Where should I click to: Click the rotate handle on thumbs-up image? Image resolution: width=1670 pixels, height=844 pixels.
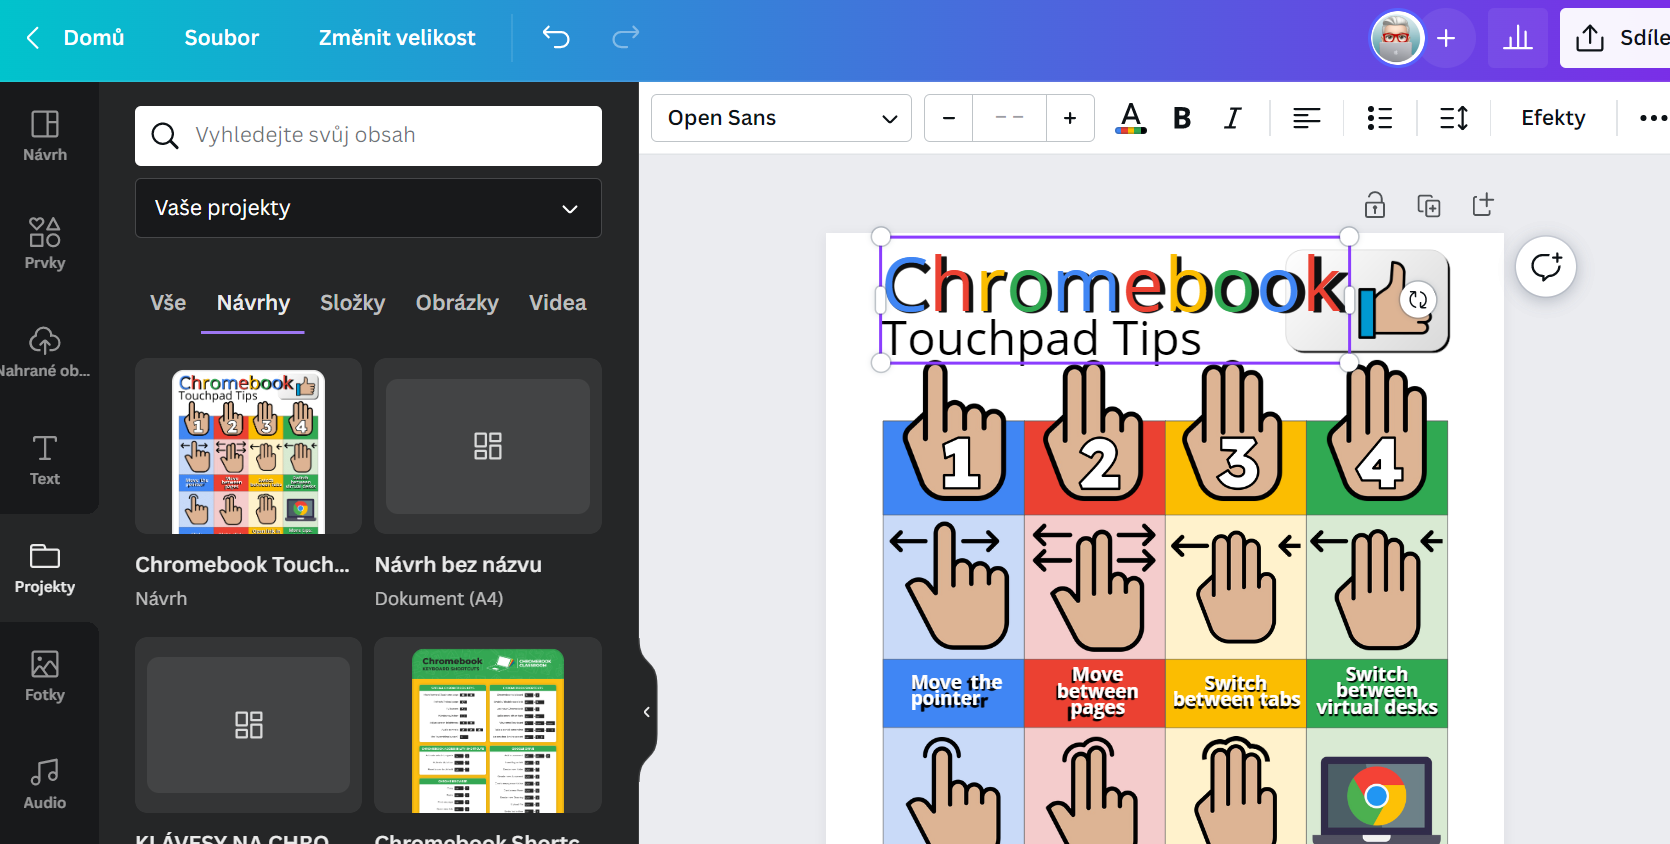pyautogui.click(x=1418, y=299)
